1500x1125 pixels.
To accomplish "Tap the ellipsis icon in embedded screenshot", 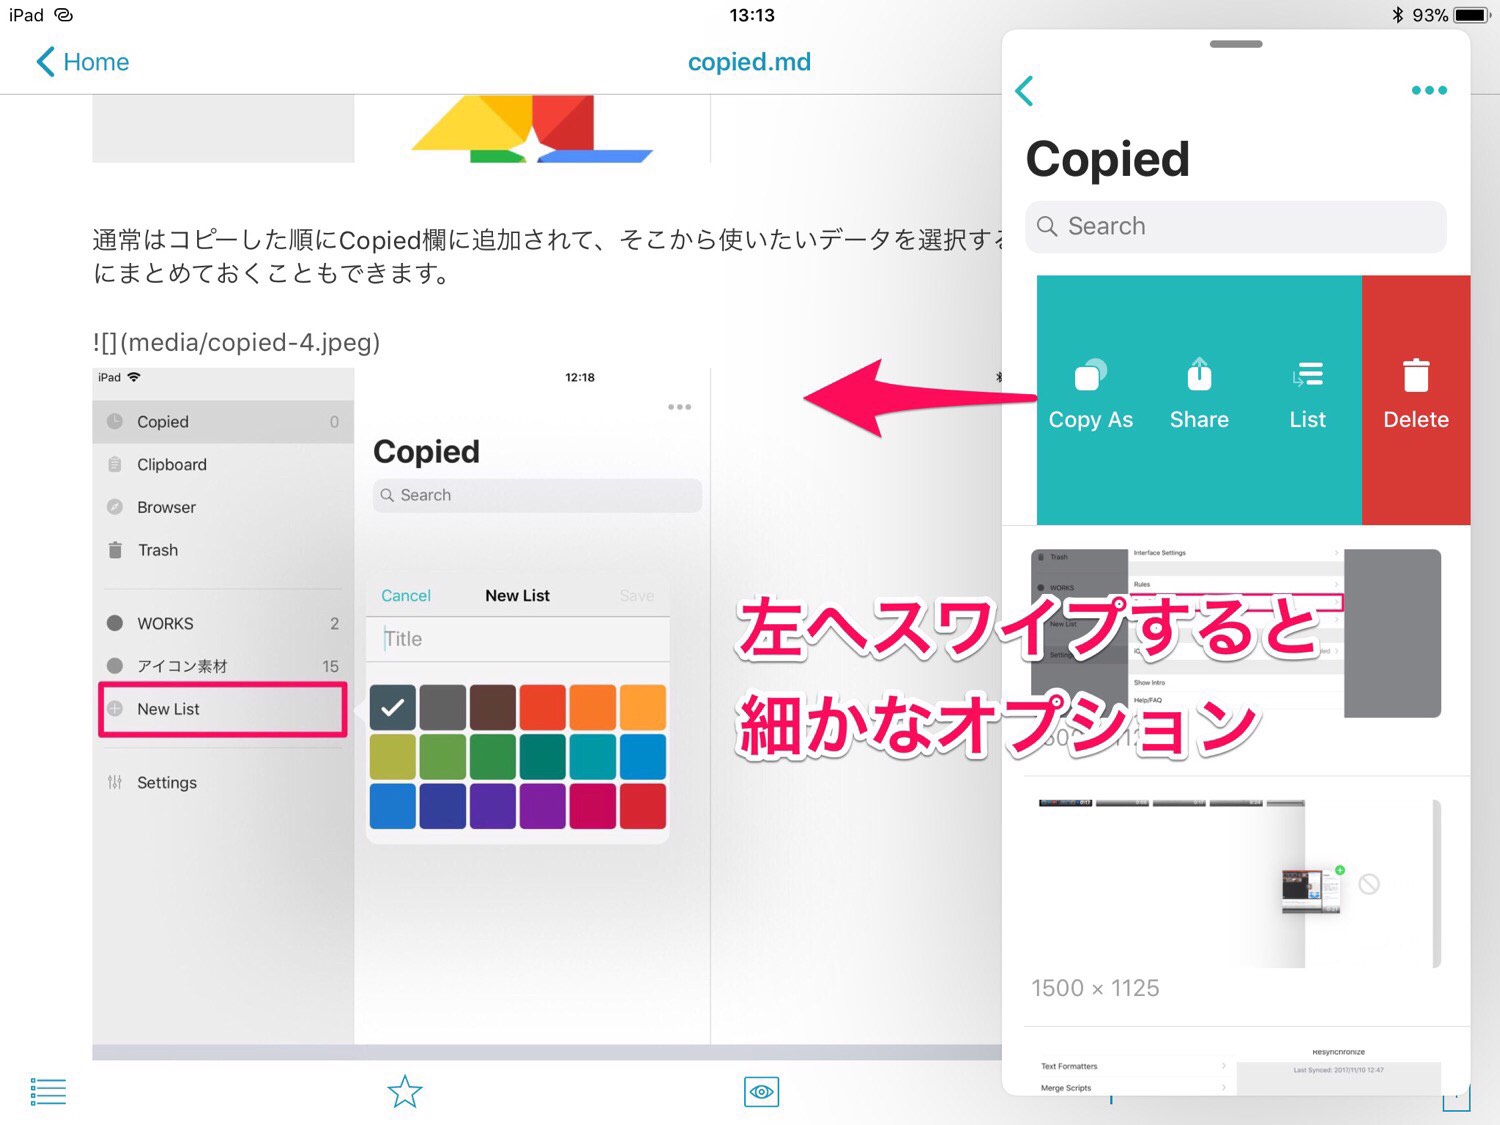I will (x=680, y=407).
